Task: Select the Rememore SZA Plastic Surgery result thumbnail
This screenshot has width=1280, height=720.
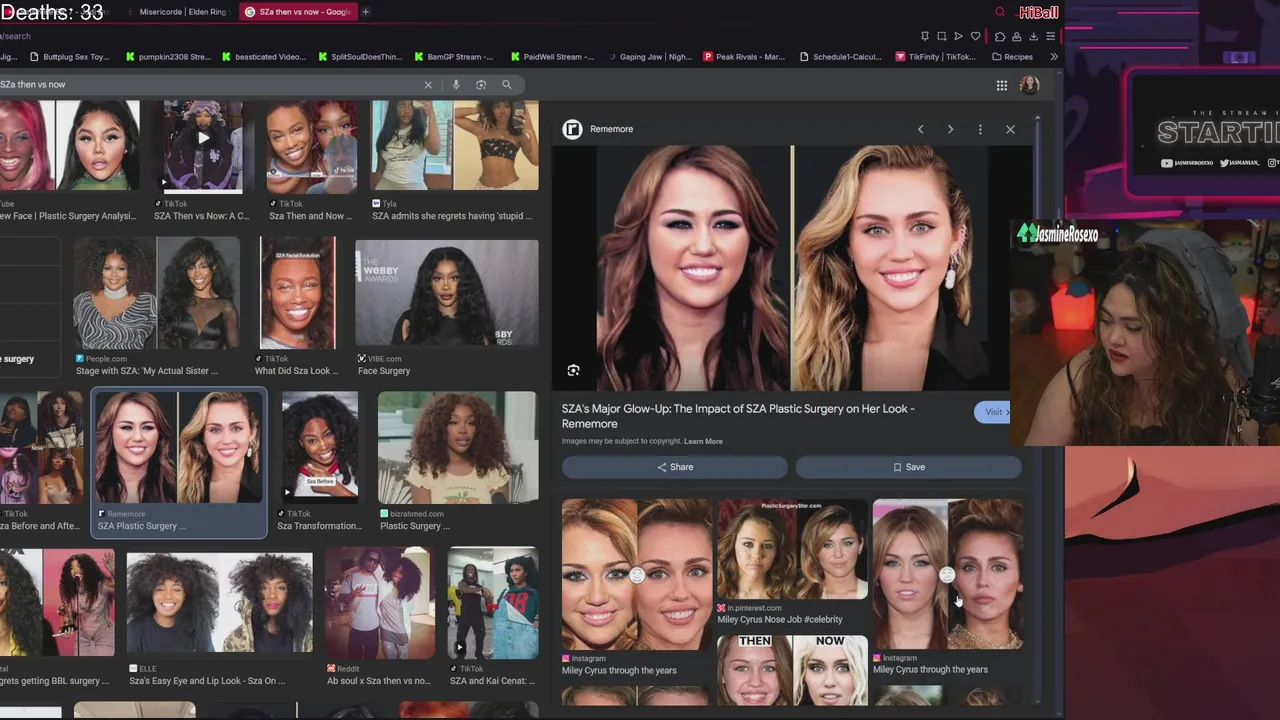Action: tap(179, 447)
